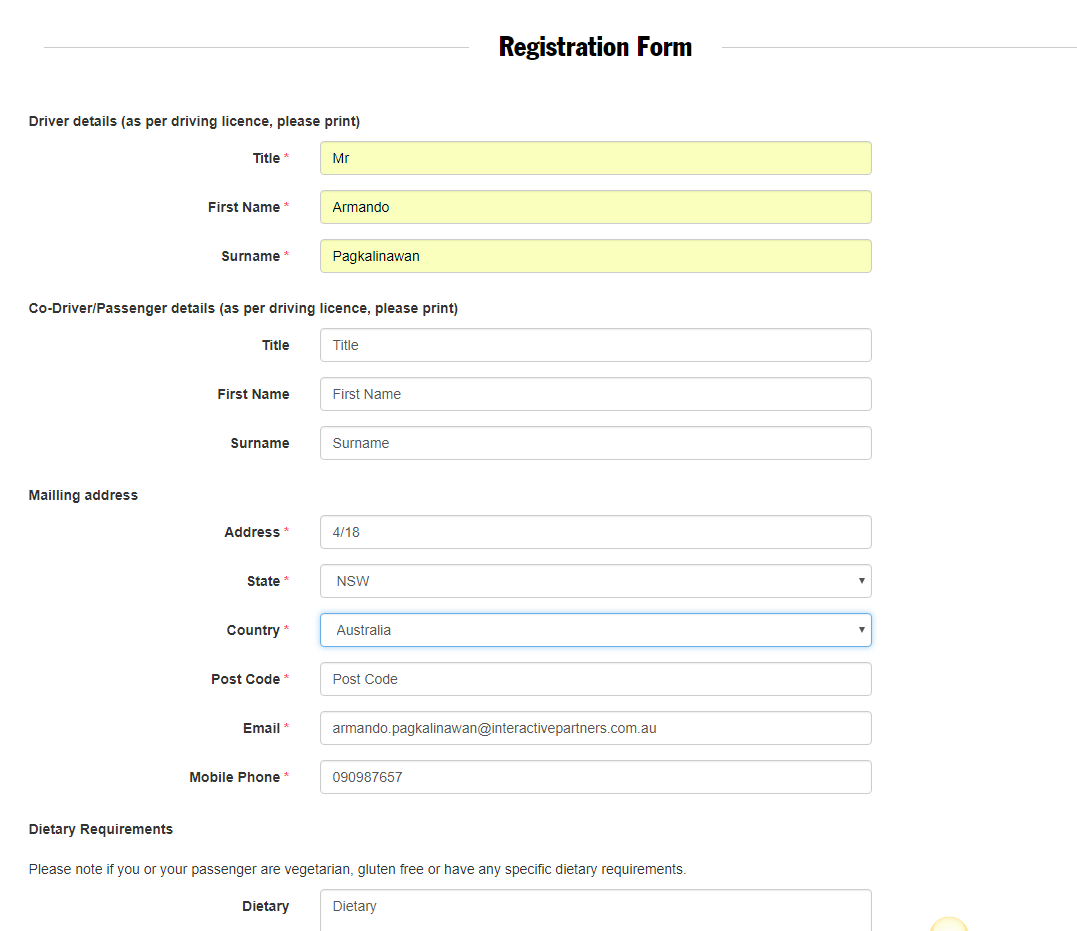
Task: Click the 'Dietary' label beside the text area
Action: coord(265,906)
